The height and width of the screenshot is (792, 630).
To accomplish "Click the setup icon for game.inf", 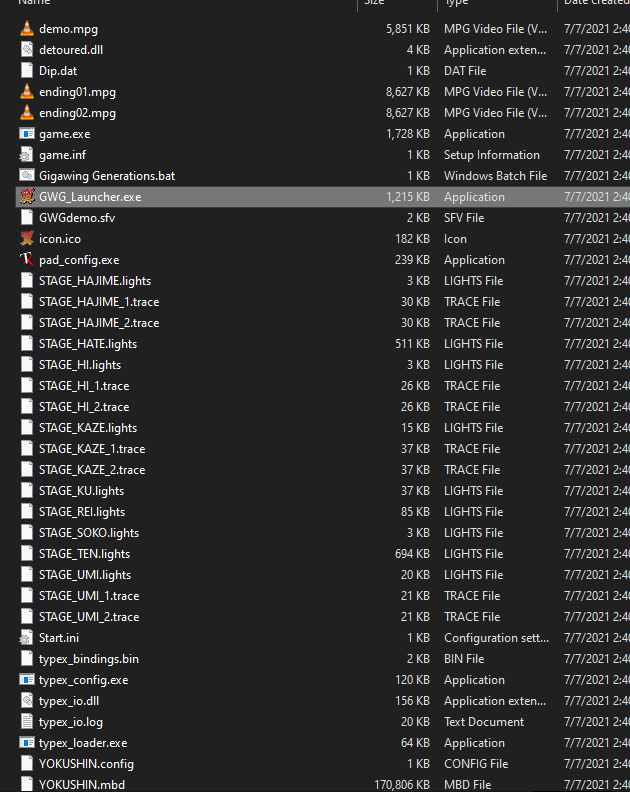I will pyautogui.click(x=27, y=155).
